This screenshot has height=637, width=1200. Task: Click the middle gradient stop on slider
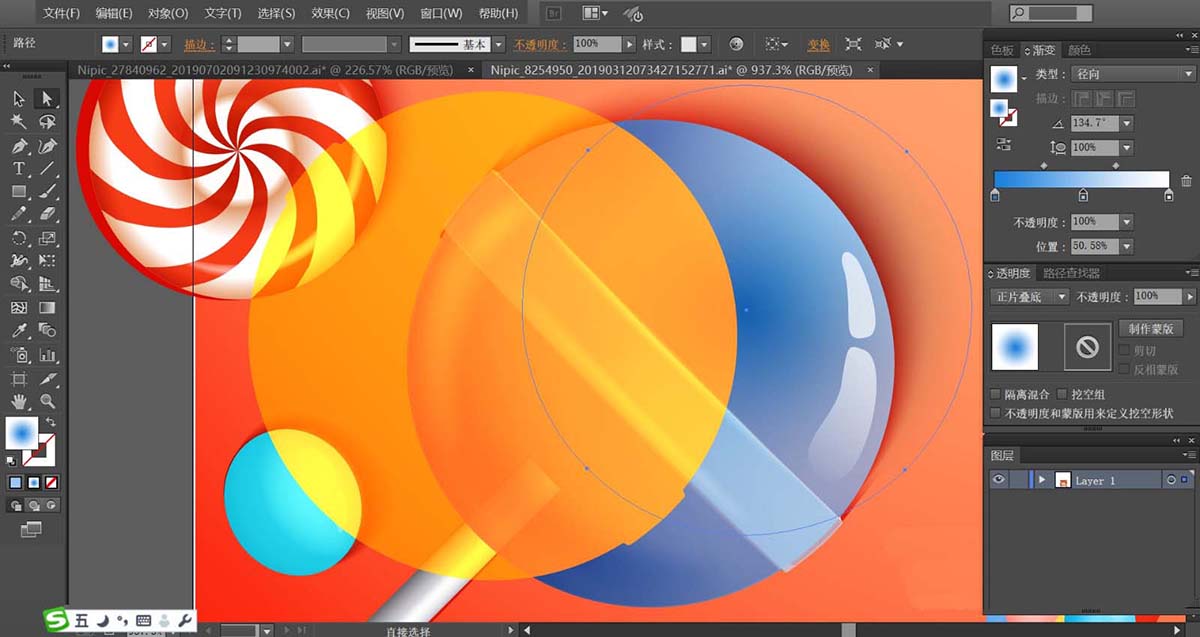(x=1083, y=196)
